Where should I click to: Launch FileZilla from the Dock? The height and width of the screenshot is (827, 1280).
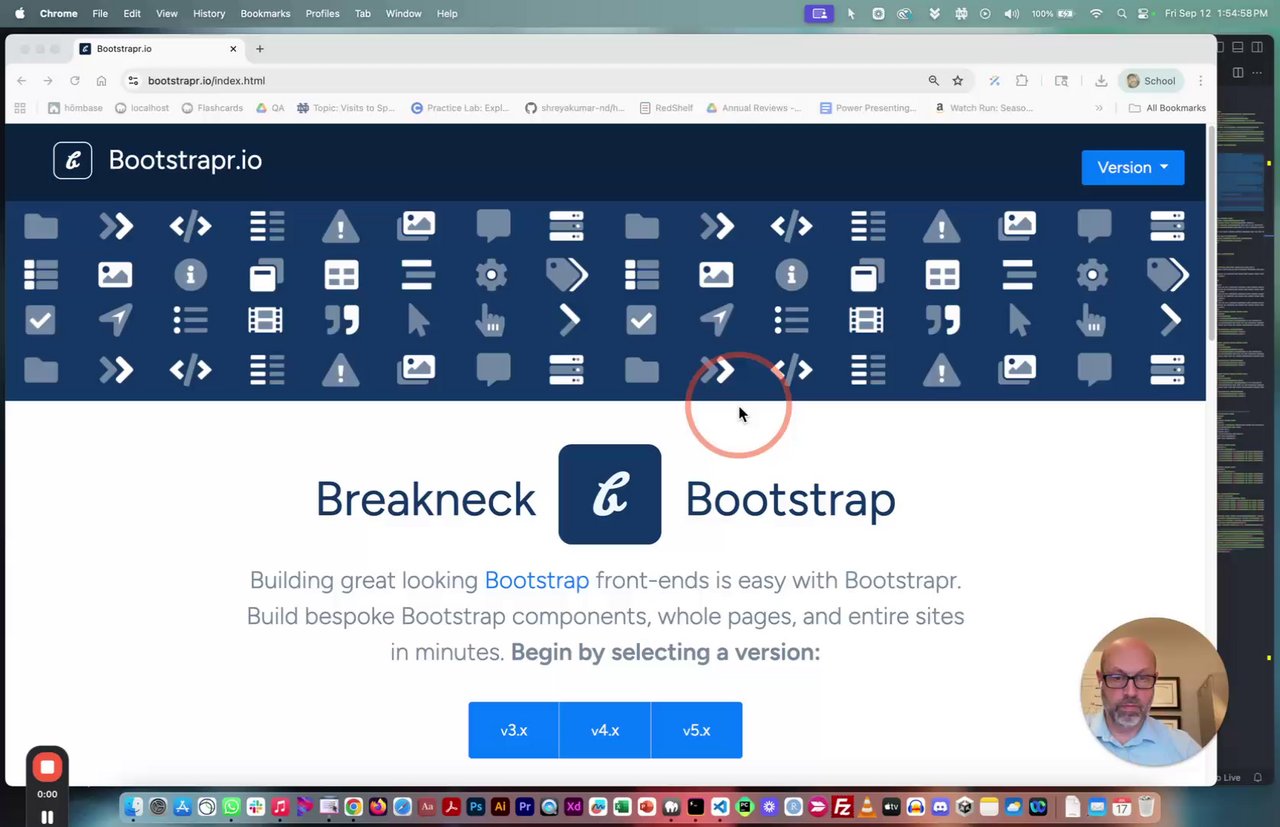[x=842, y=806]
